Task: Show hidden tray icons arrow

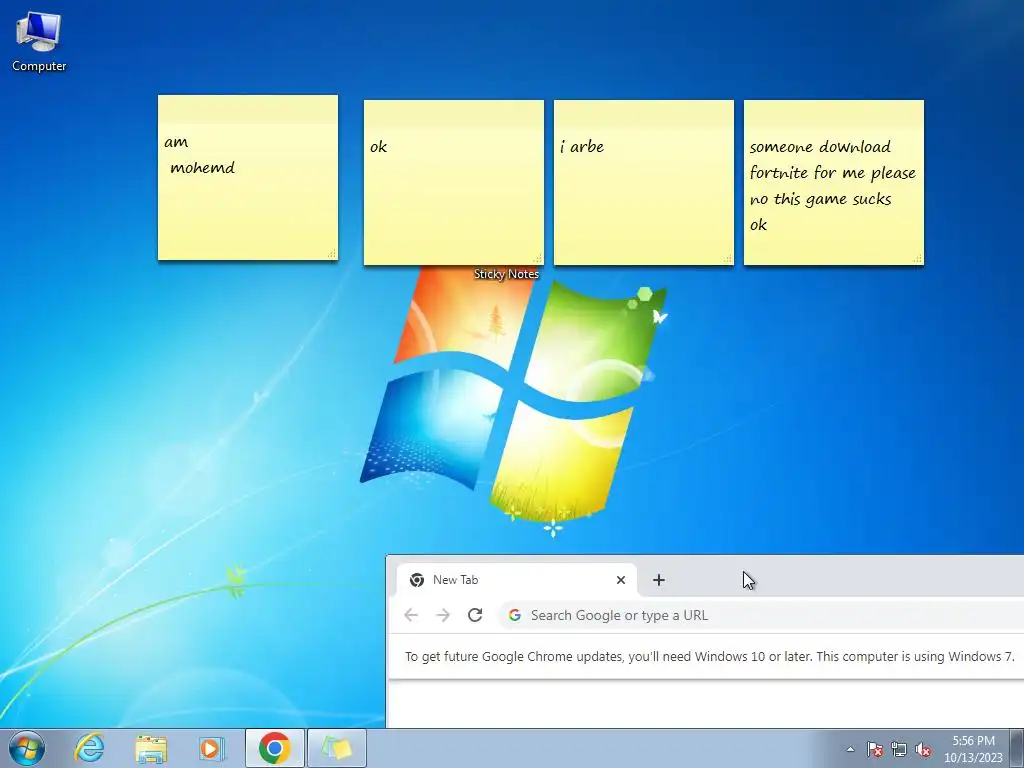Action: pos(850,749)
